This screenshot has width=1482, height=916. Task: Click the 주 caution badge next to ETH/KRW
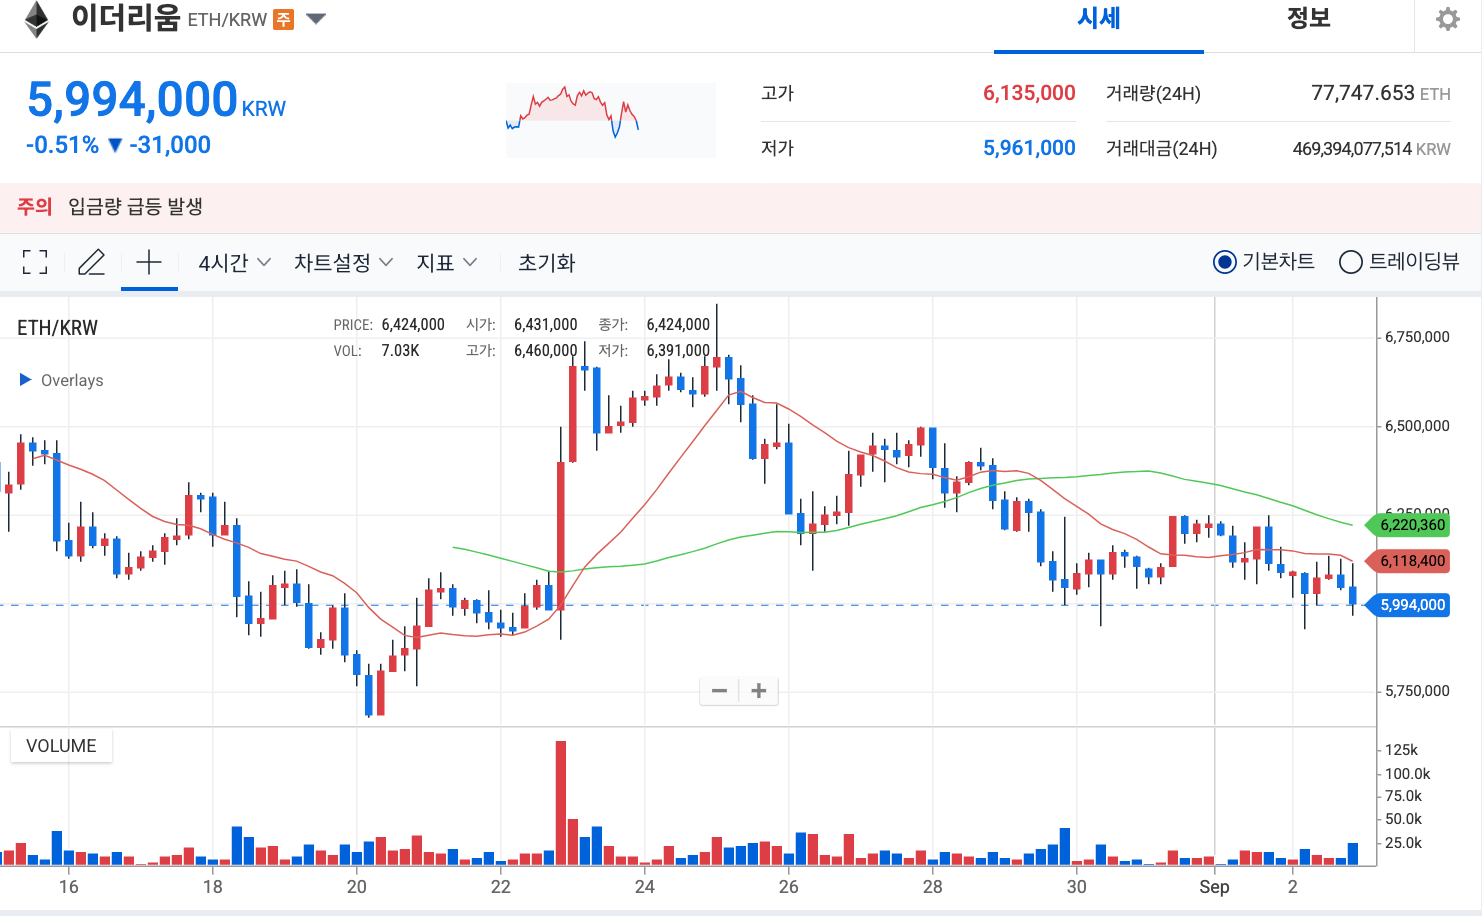pos(284,18)
